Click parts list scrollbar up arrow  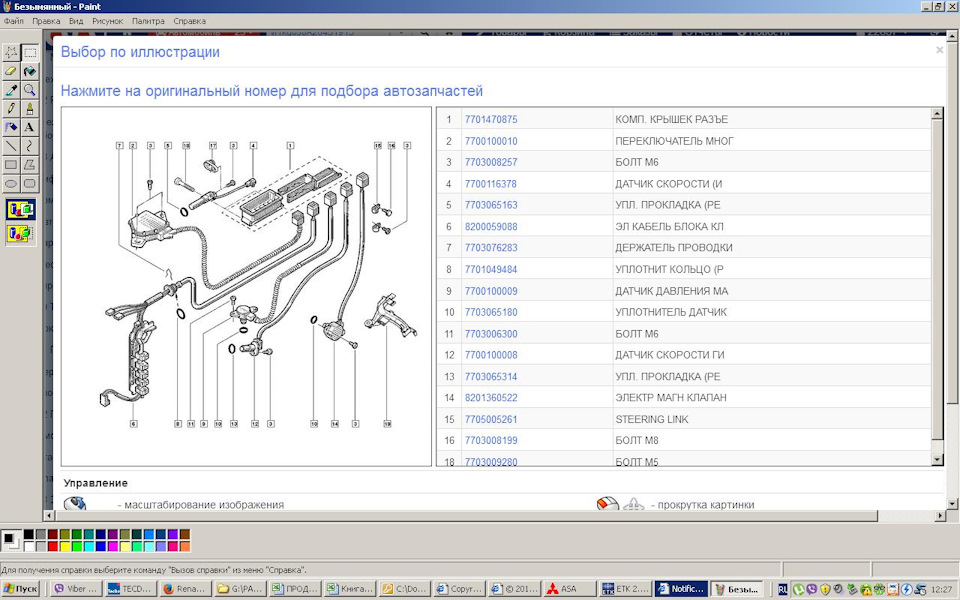click(937, 114)
